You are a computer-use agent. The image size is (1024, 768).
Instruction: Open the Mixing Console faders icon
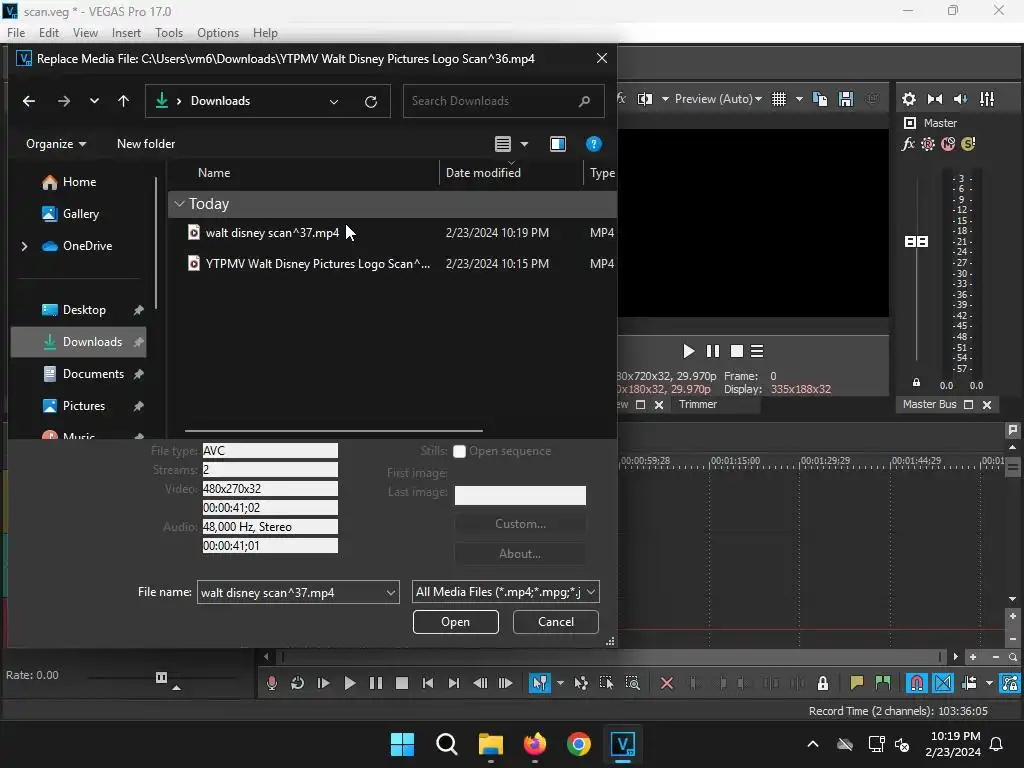pos(987,99)
